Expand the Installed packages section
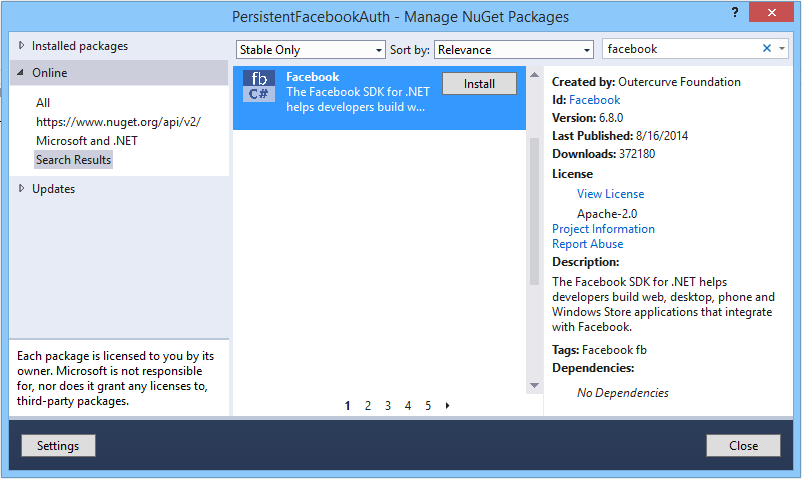The width and height of the screenshot is (802, 479). click(21, 46)
